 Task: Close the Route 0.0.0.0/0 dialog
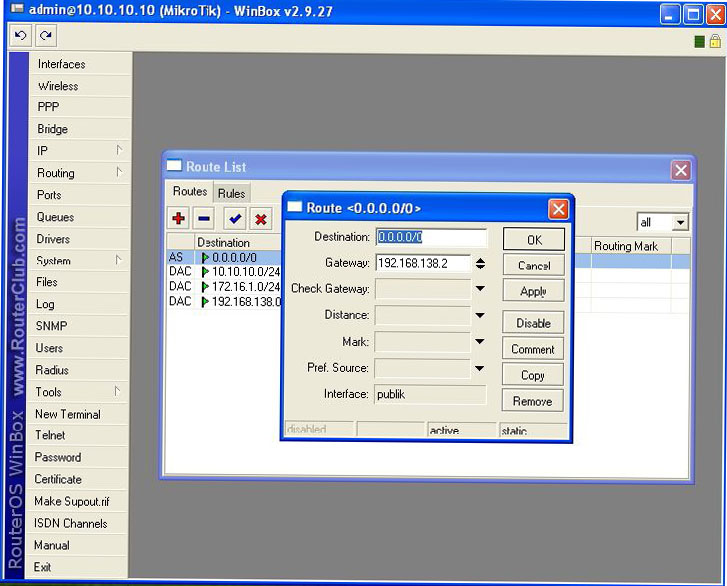coord(558,209)
